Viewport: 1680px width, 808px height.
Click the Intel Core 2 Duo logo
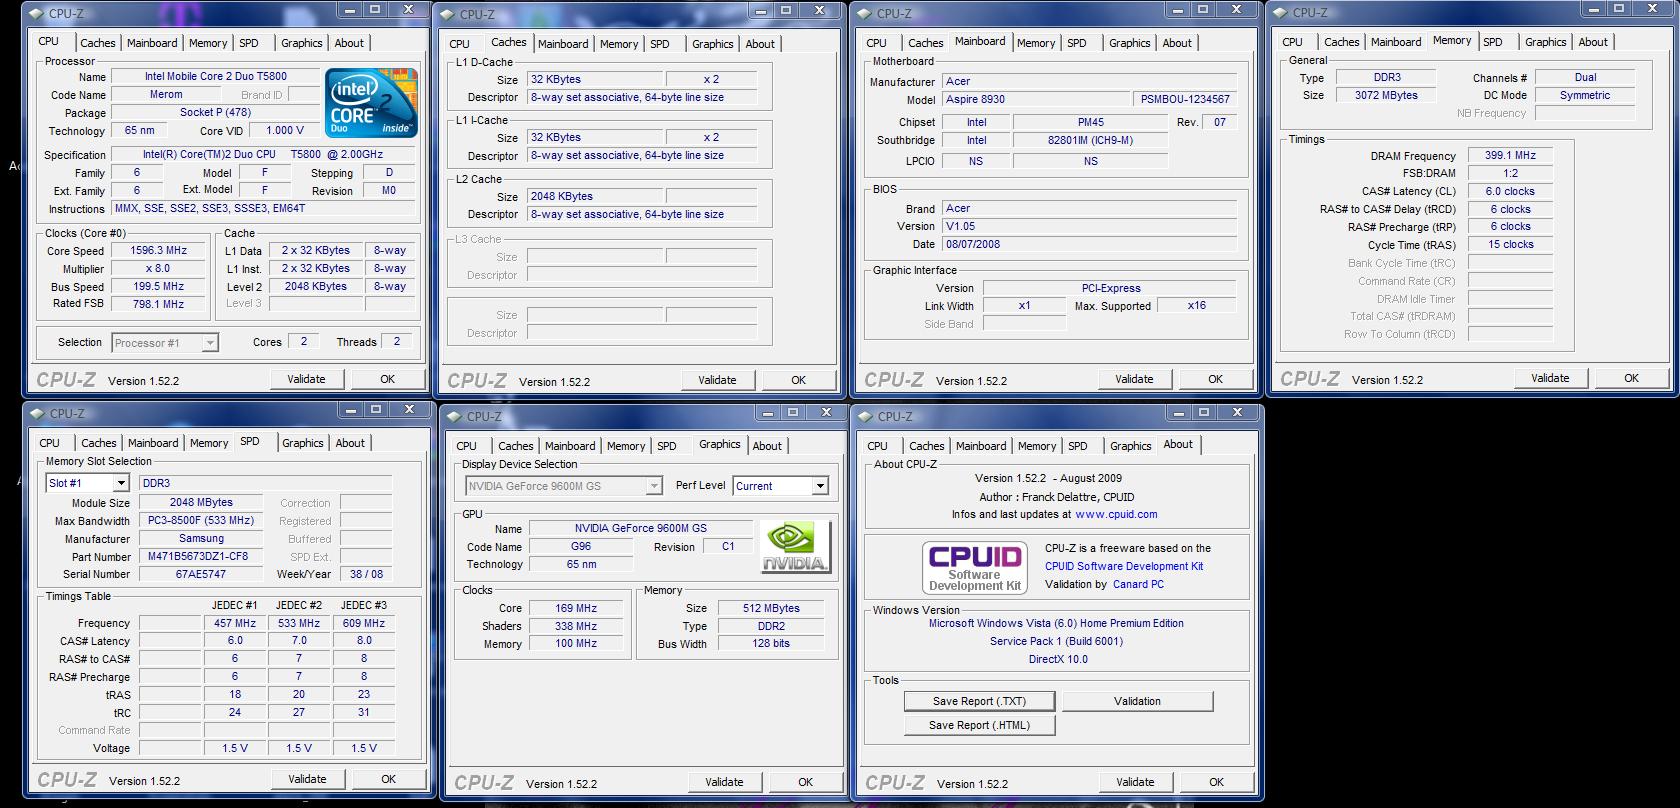[x=373, y=104]
